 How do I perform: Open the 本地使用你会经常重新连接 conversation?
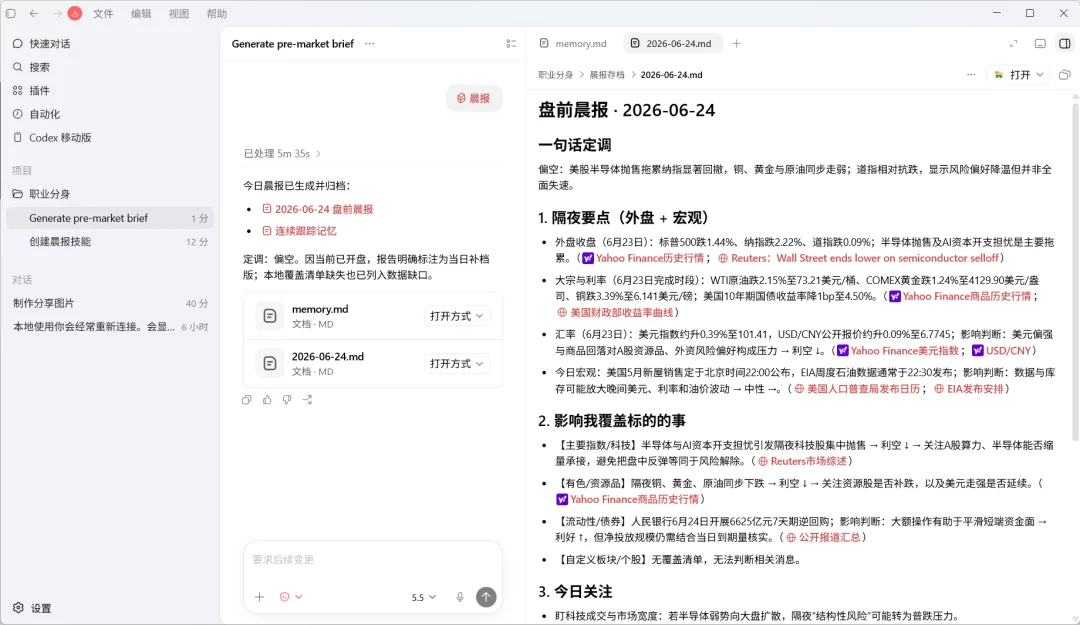(110, 327)
